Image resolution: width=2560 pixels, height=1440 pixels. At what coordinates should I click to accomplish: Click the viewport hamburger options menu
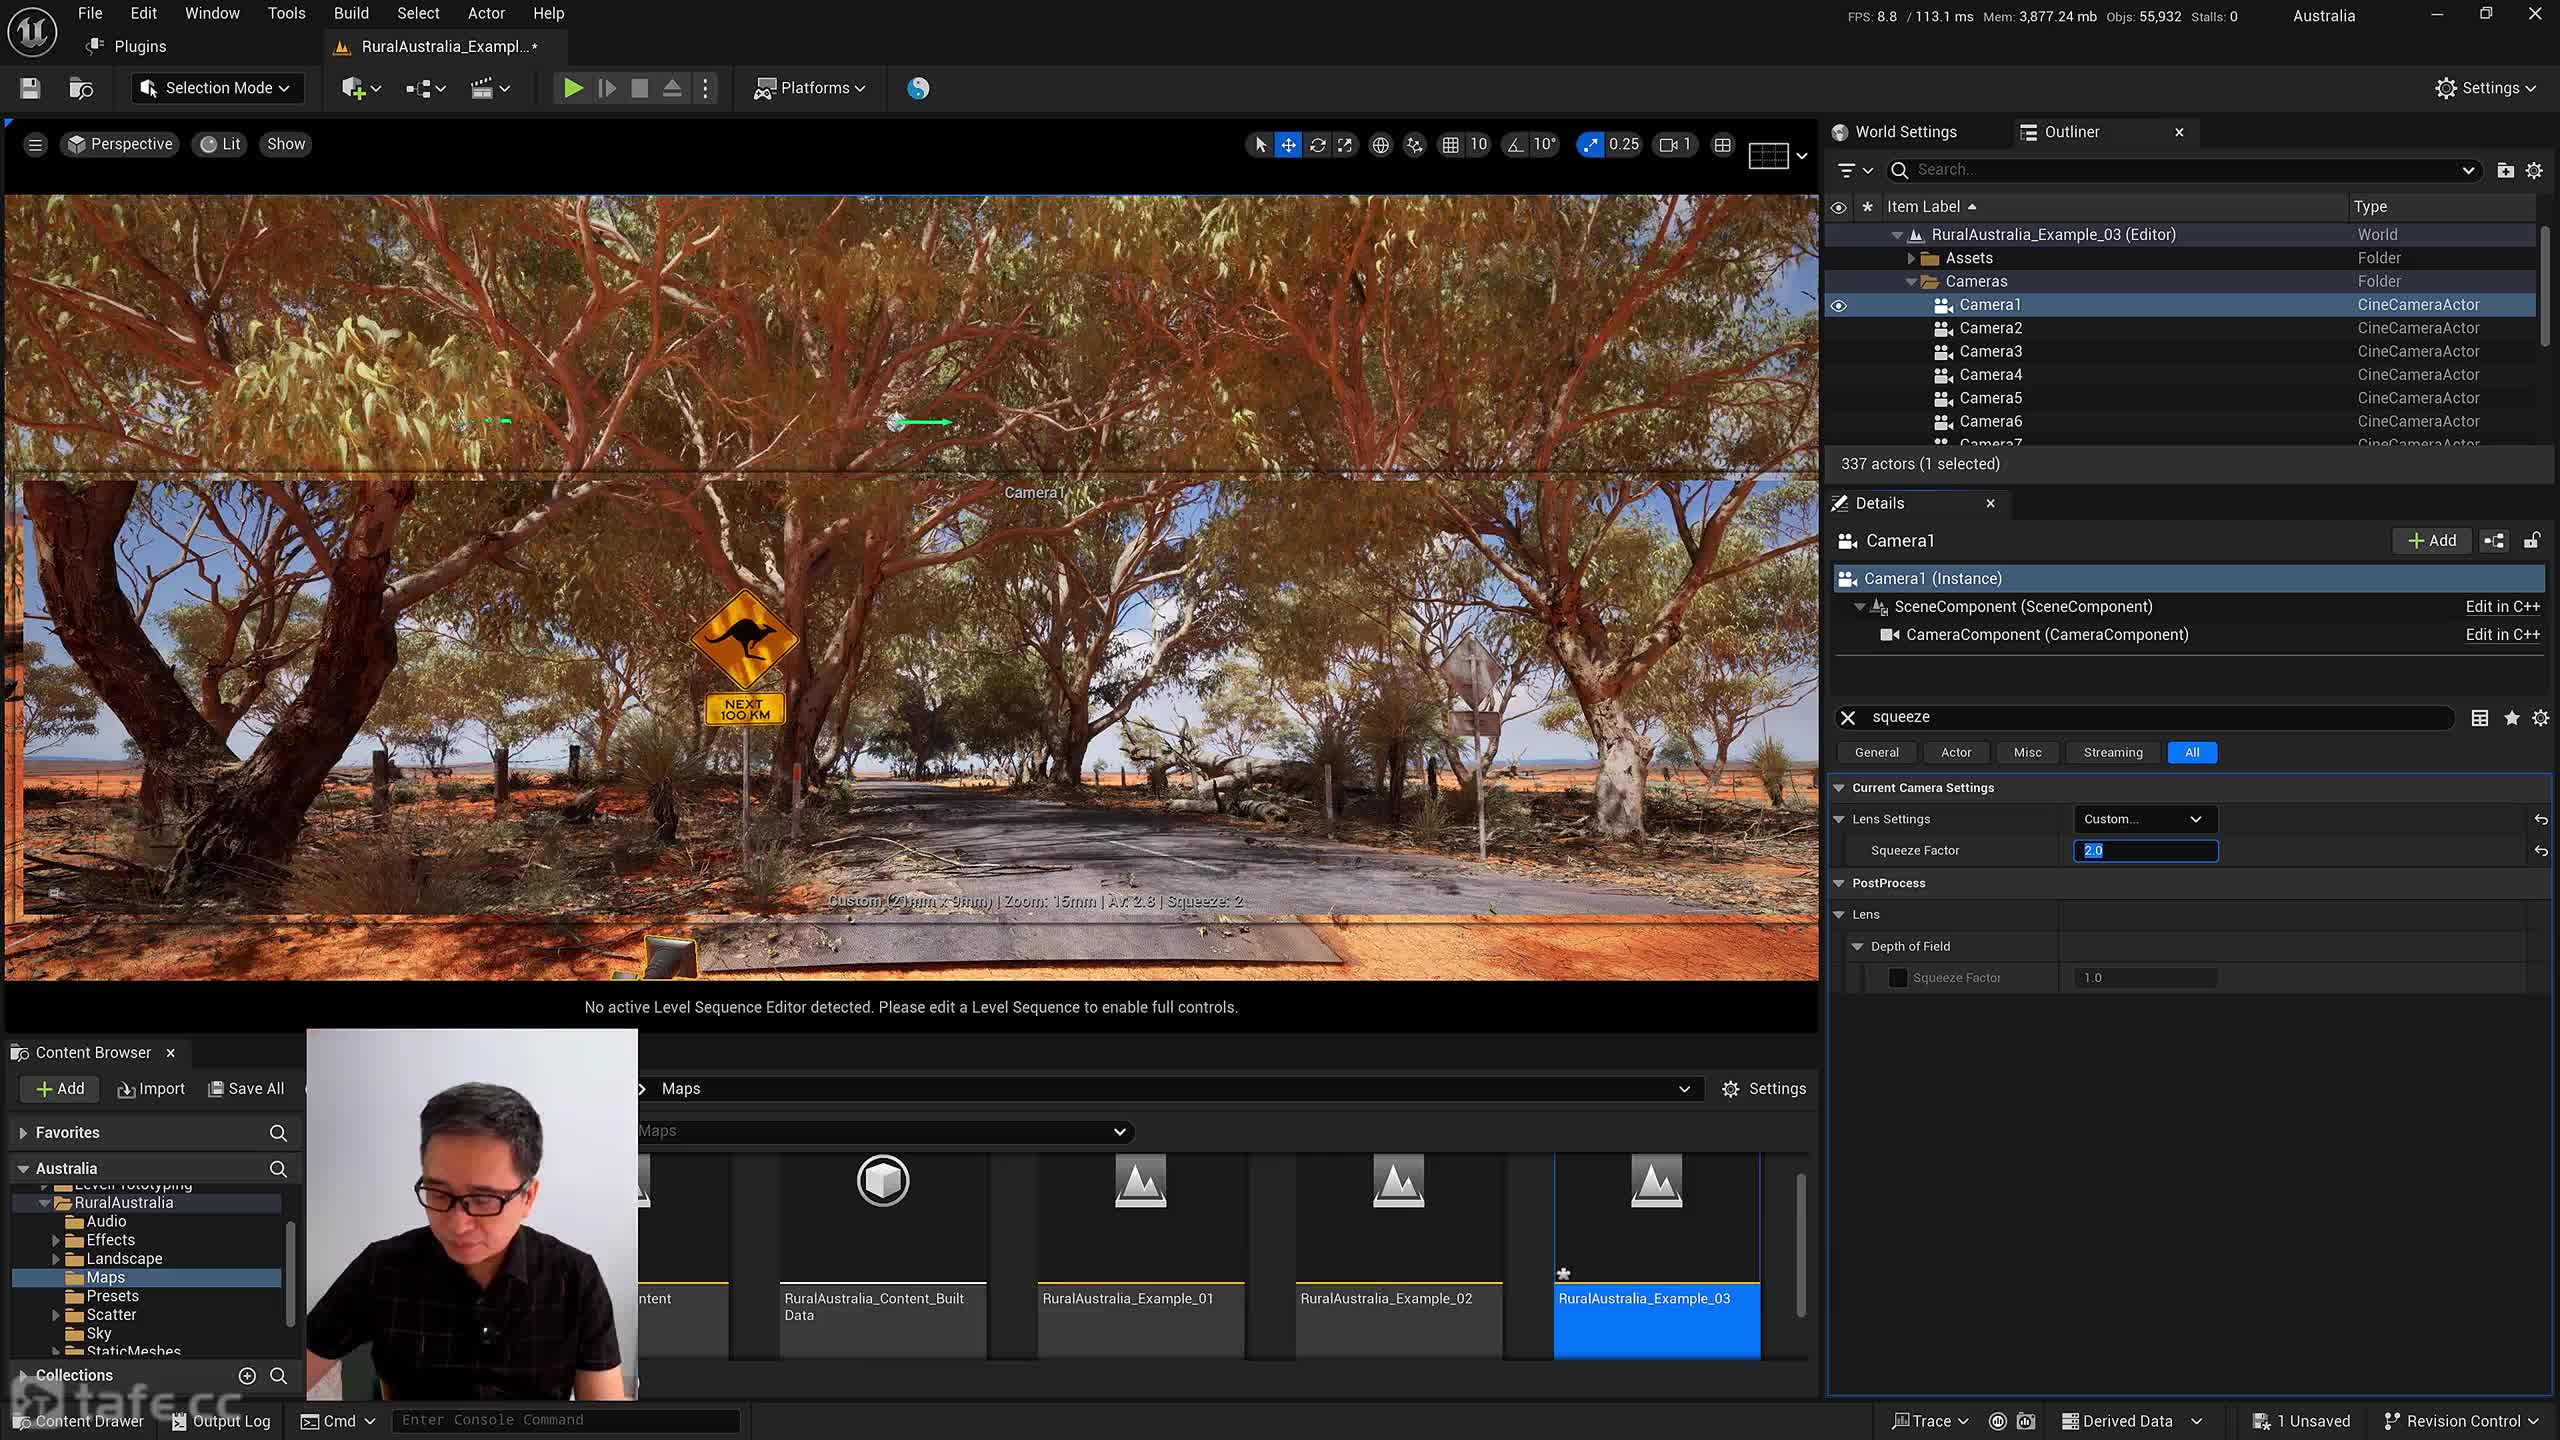tap(35, 145)
